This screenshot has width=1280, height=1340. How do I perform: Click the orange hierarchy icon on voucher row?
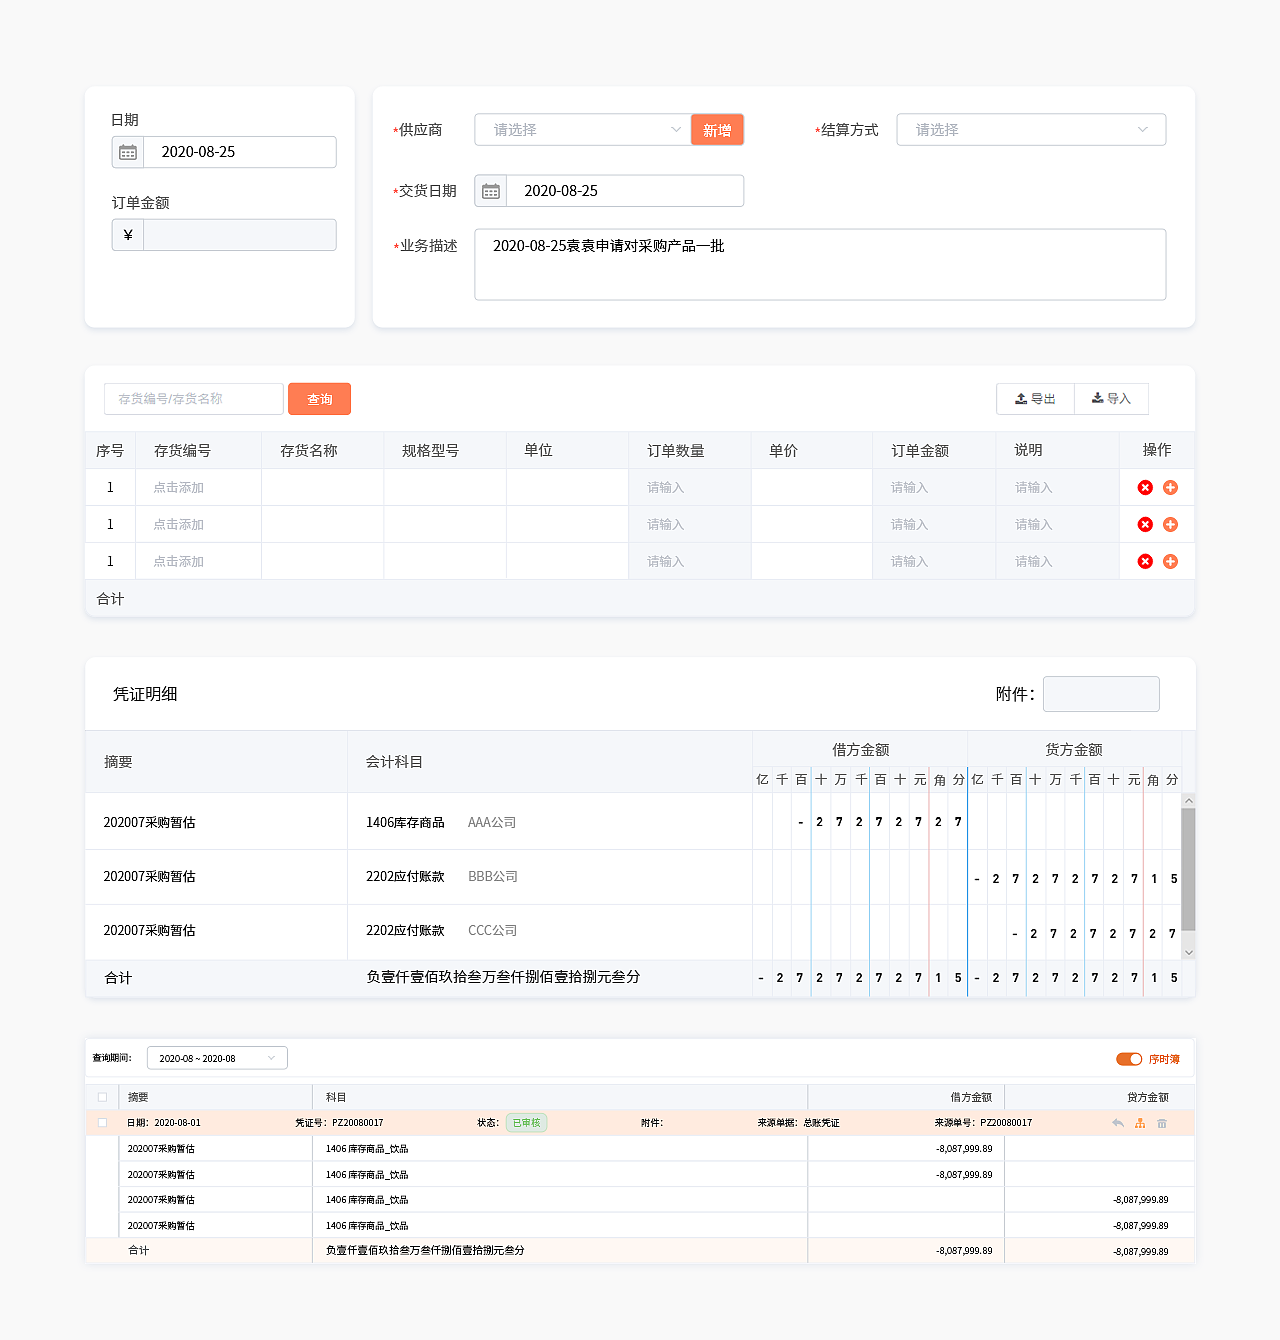1140,1123
